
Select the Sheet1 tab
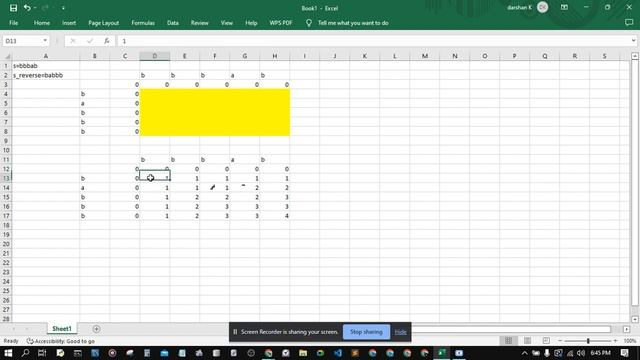(62, 329)
